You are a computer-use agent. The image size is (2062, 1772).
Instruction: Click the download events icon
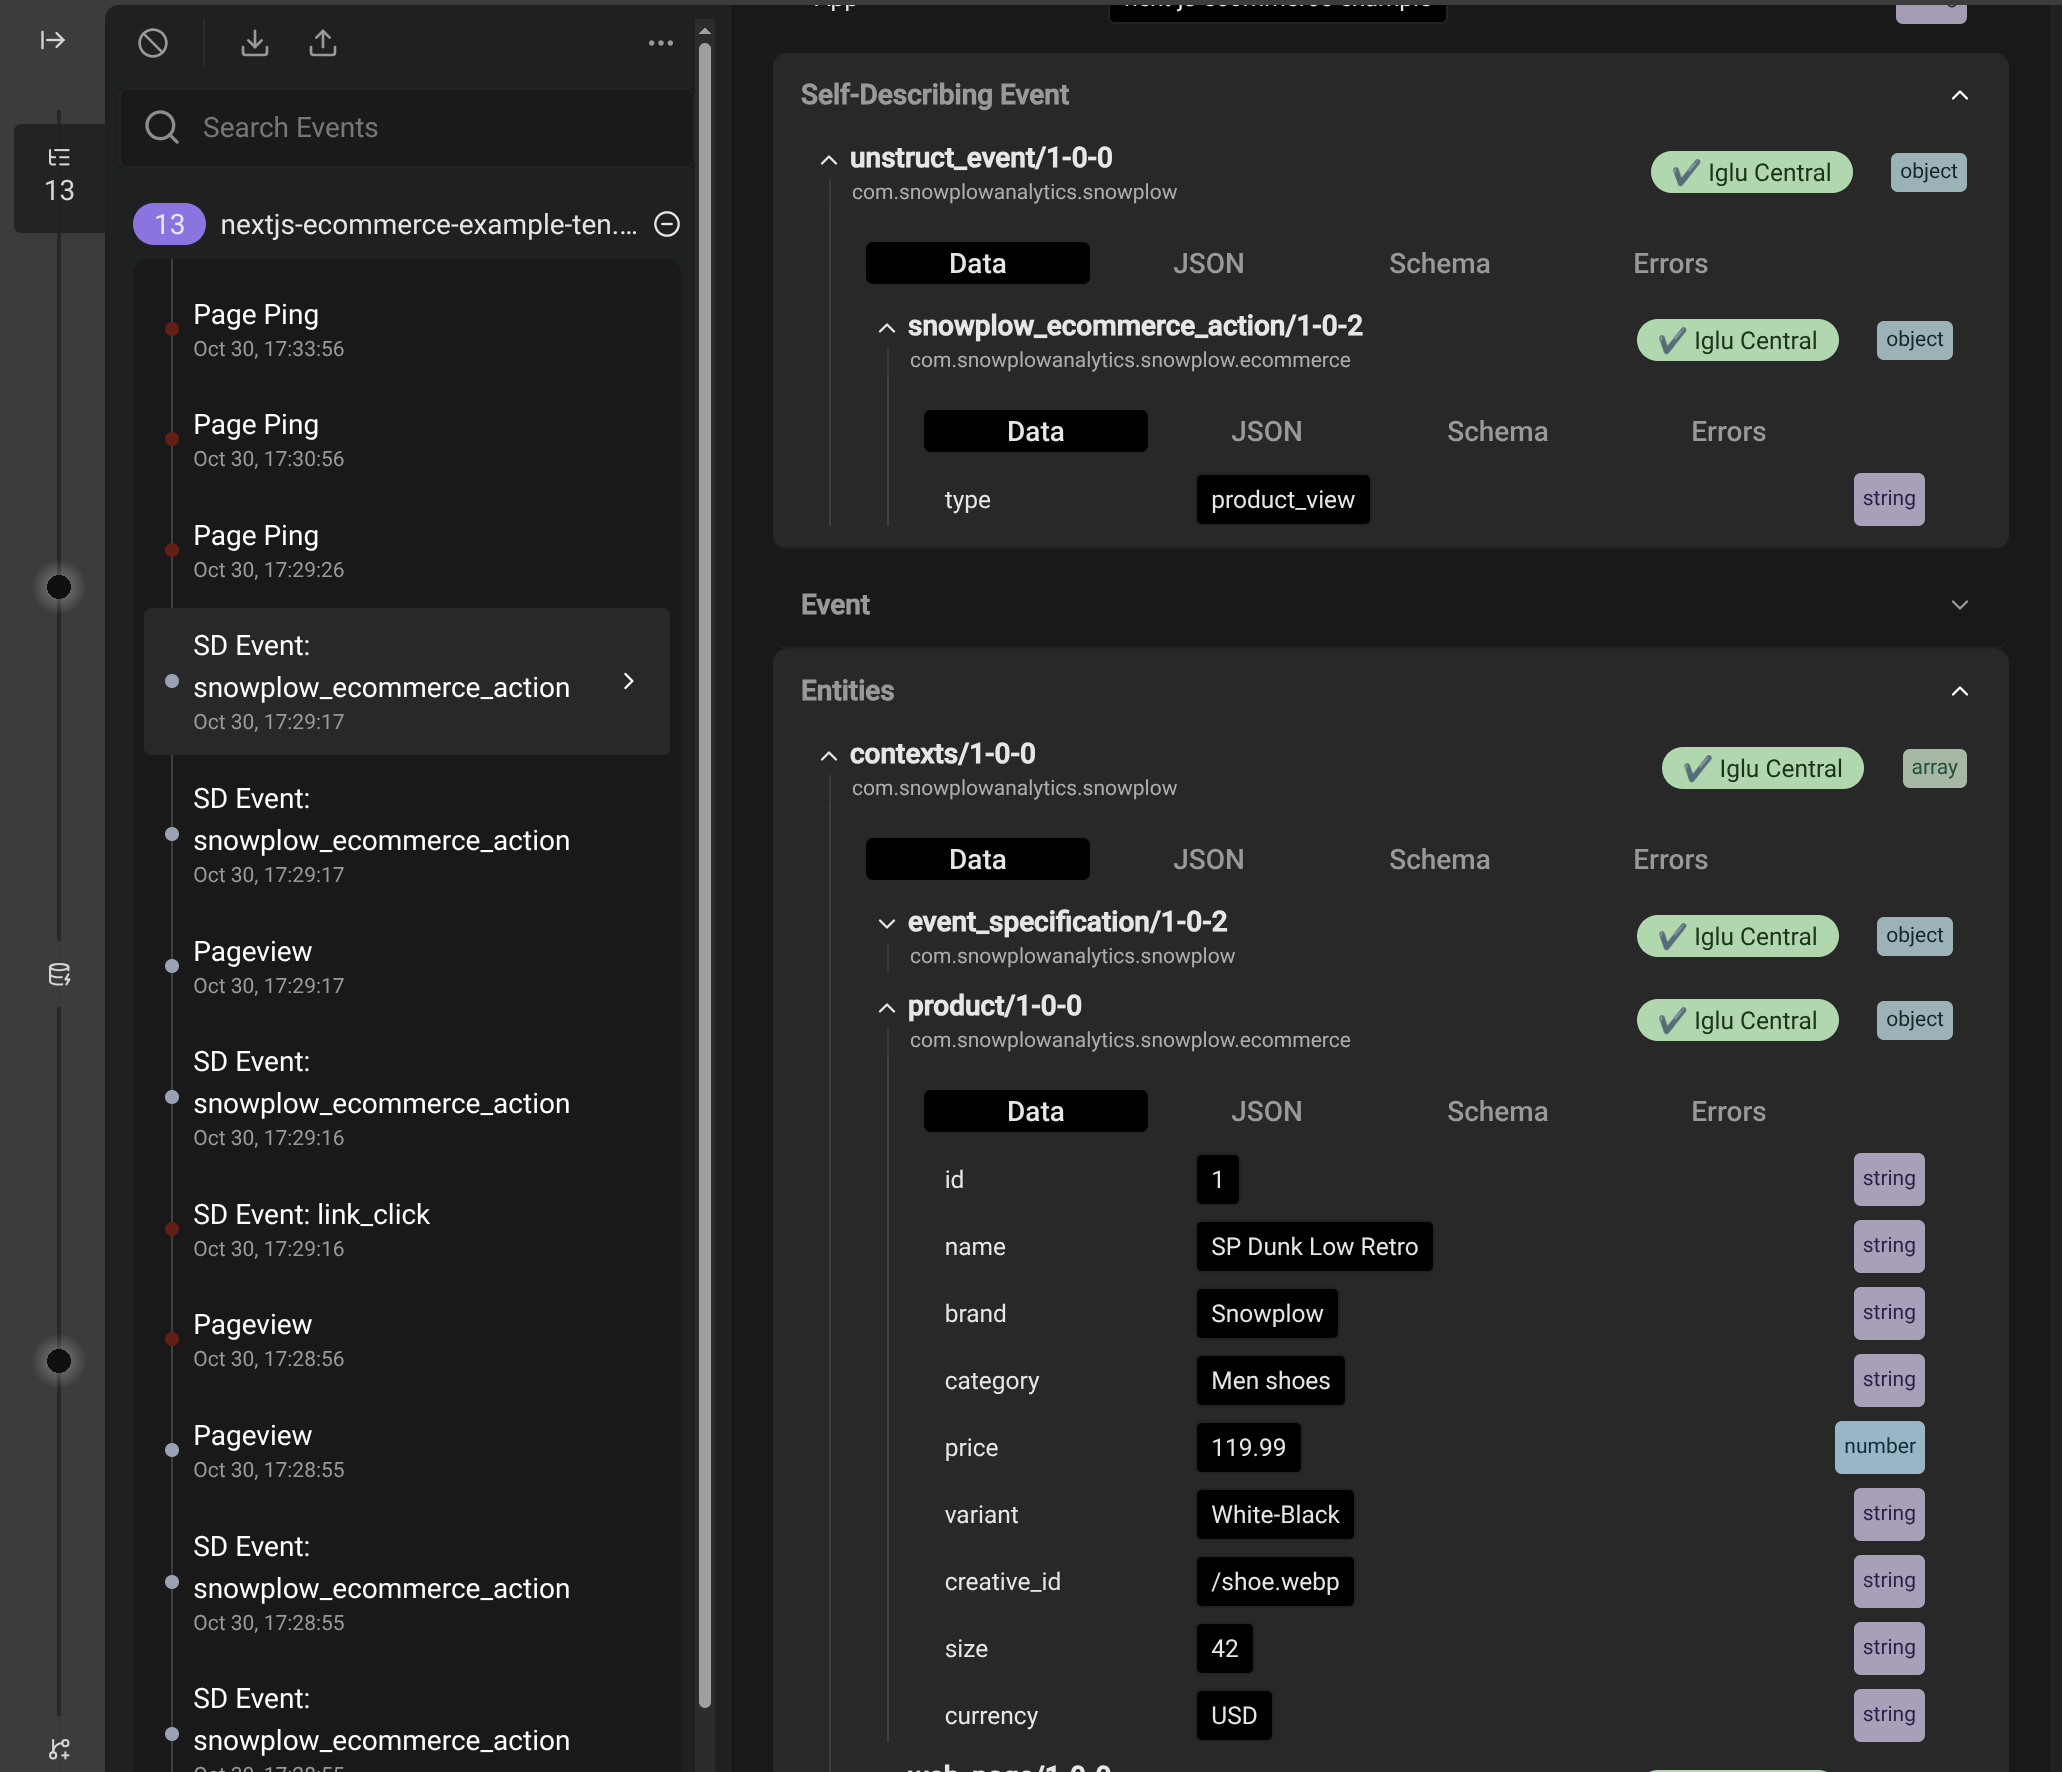coord(255,43)
